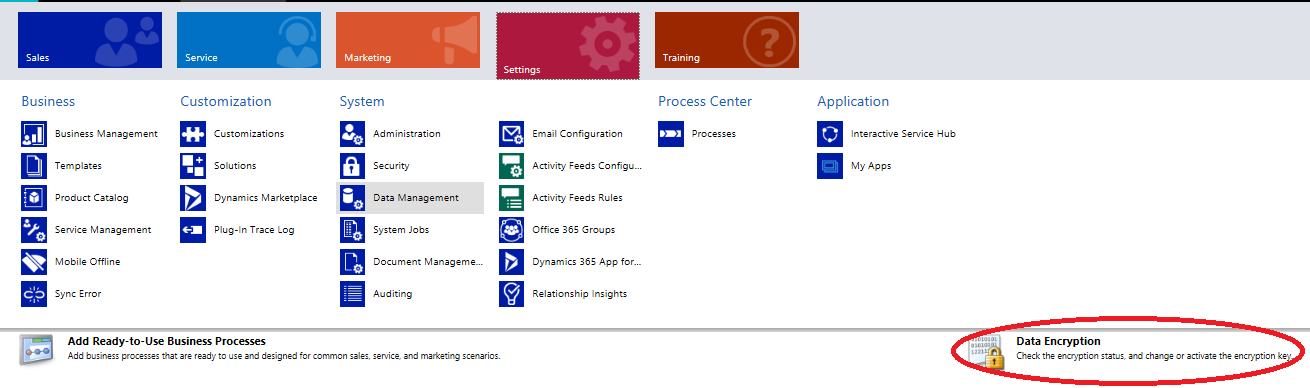Click the My Apps icon

pyautogui.click(x=830, y=166)
